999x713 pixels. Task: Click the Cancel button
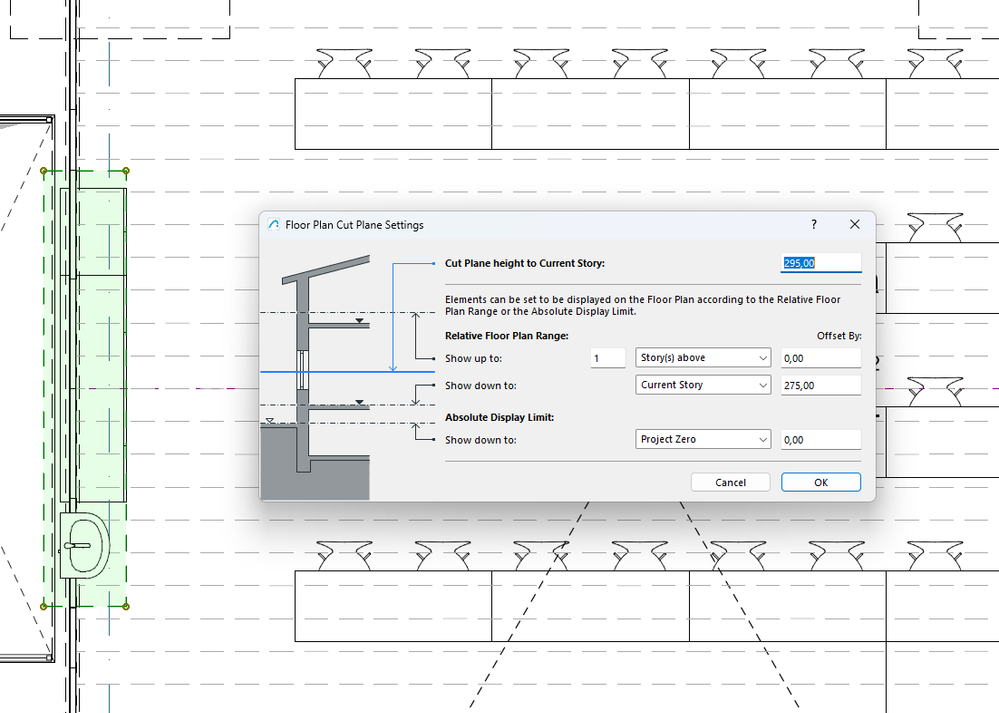point(730,482)
